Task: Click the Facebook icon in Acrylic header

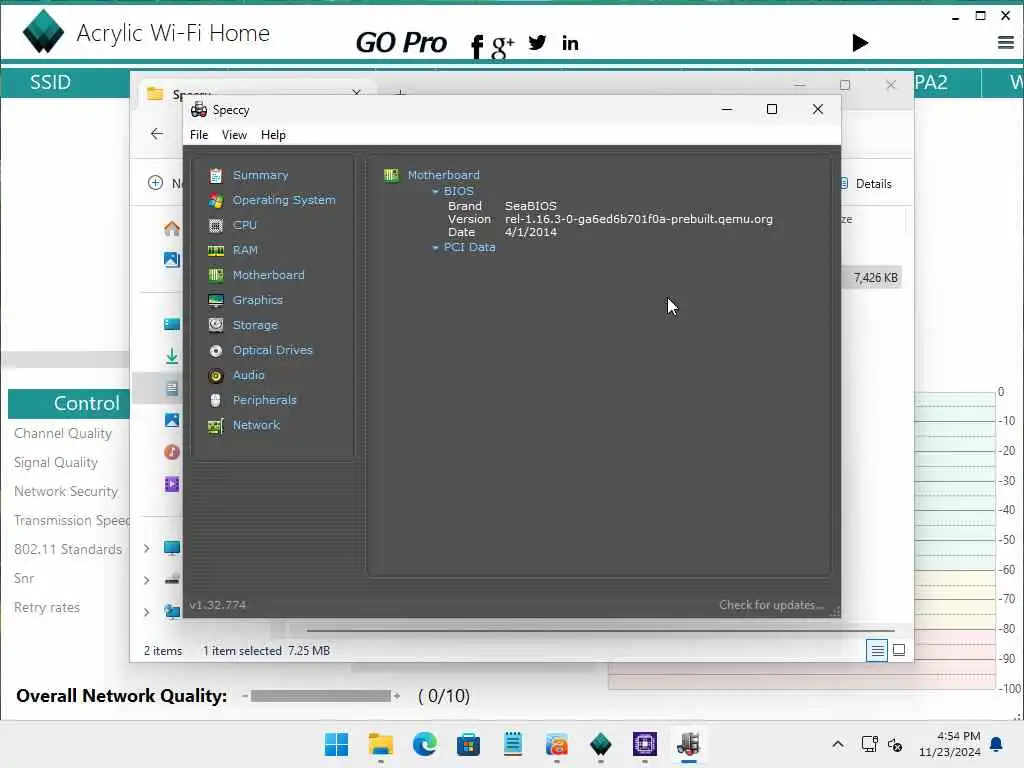Action: pos(477,46)
